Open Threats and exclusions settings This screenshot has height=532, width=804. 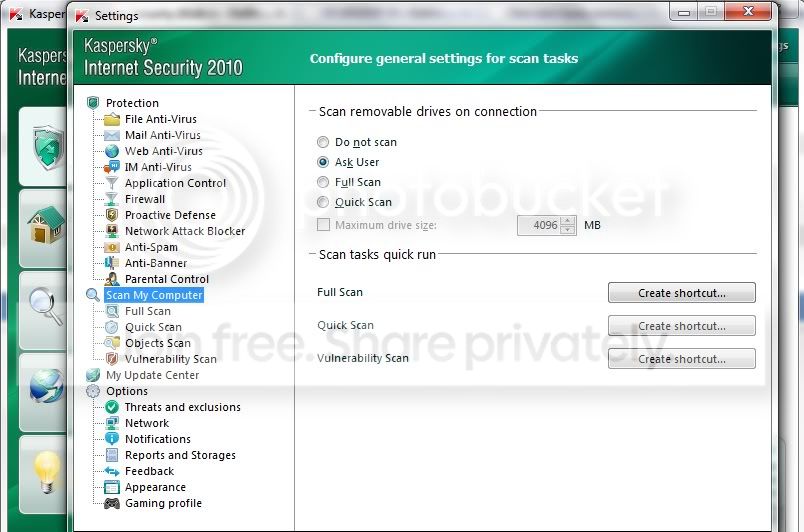point(183,407)
